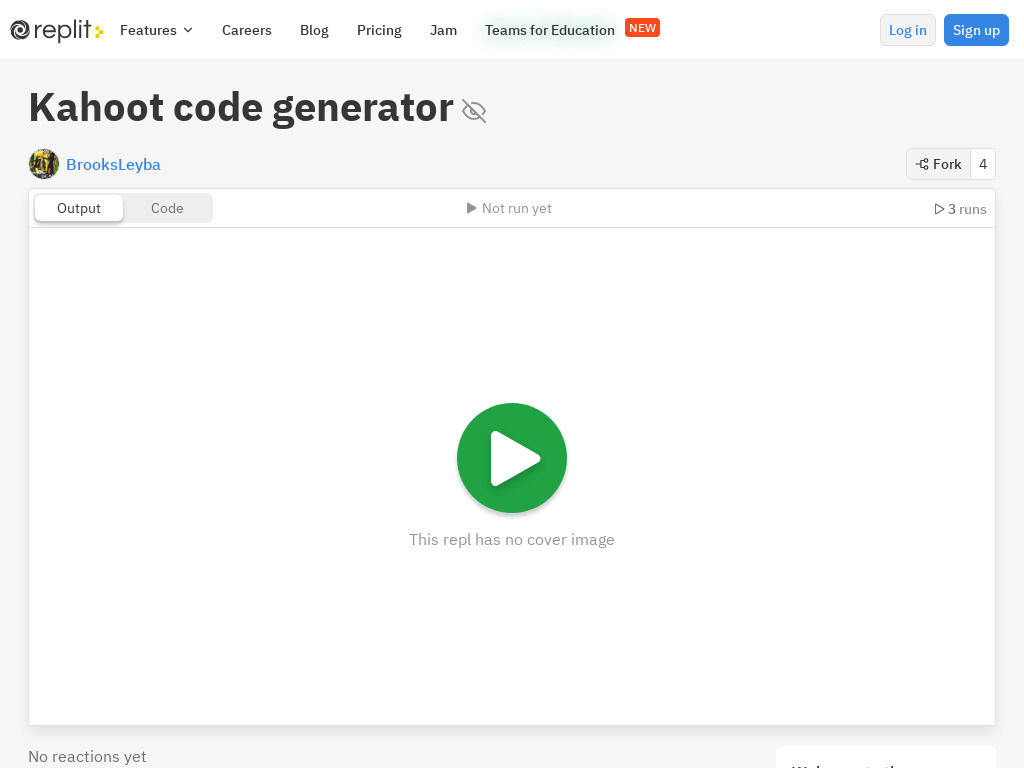The height and width of the screenshot is (768, 1024).
Task: Click the Log in button
Action: click(907, 30)
